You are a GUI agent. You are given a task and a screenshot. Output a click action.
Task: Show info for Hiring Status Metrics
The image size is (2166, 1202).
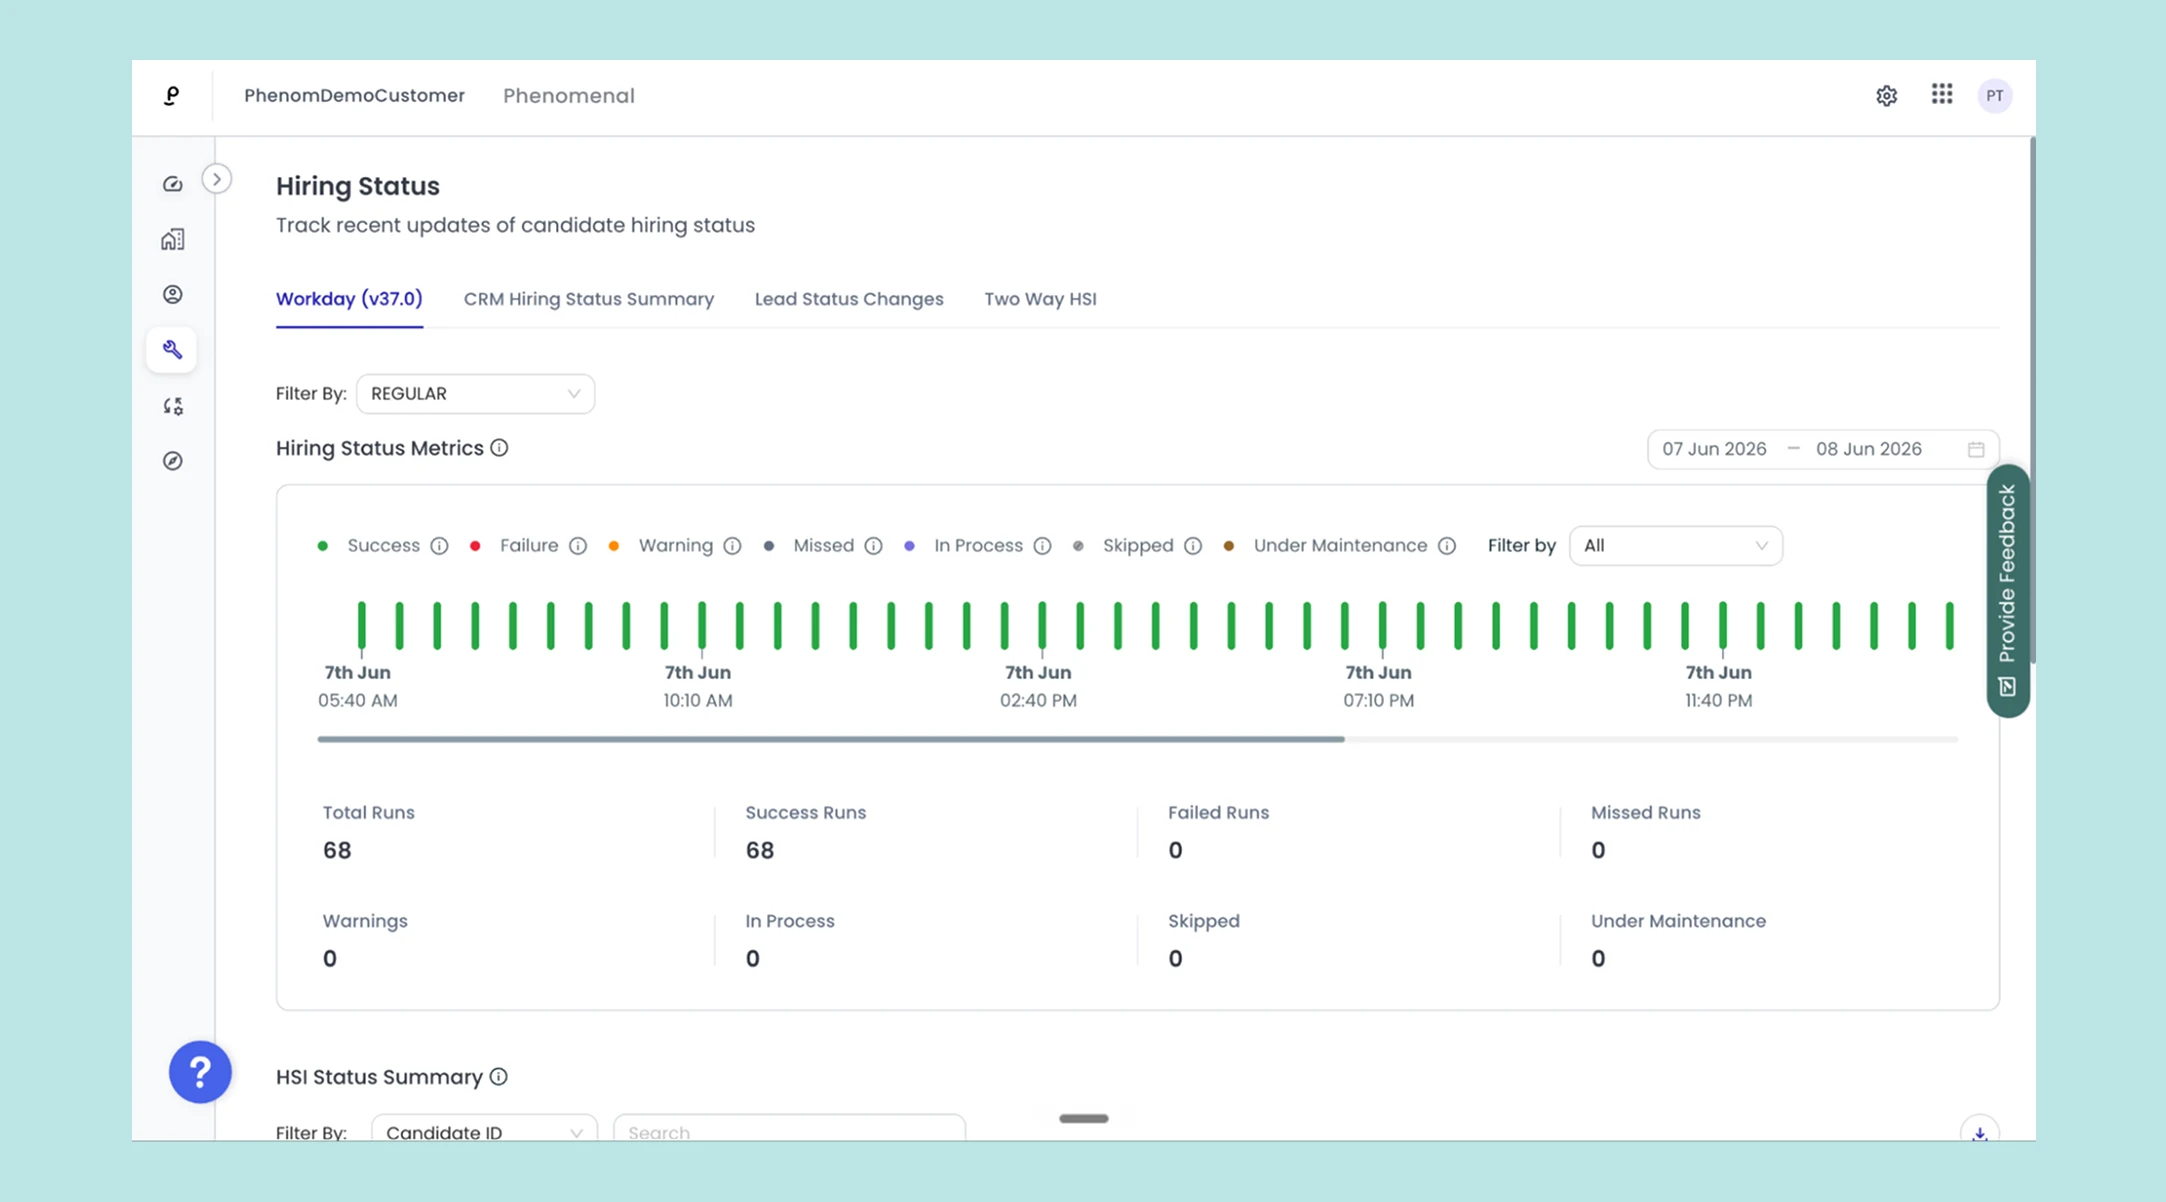coord(499,448)
